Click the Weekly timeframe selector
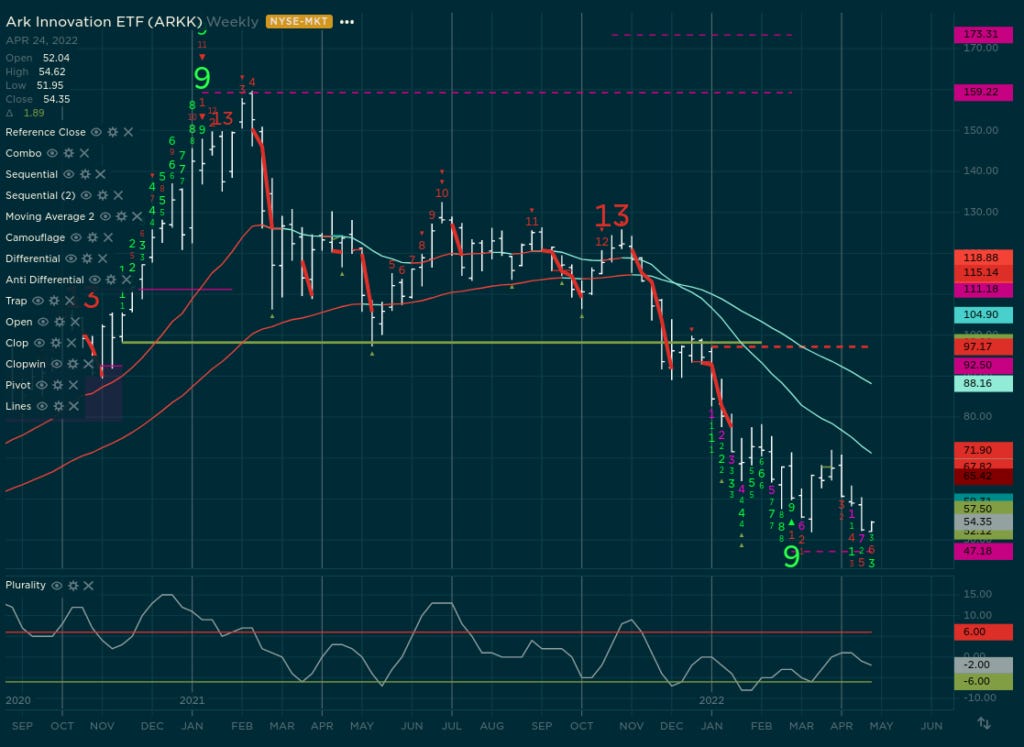The width and height of the screenshot is (1024, 747). click(x=232, y=22)
